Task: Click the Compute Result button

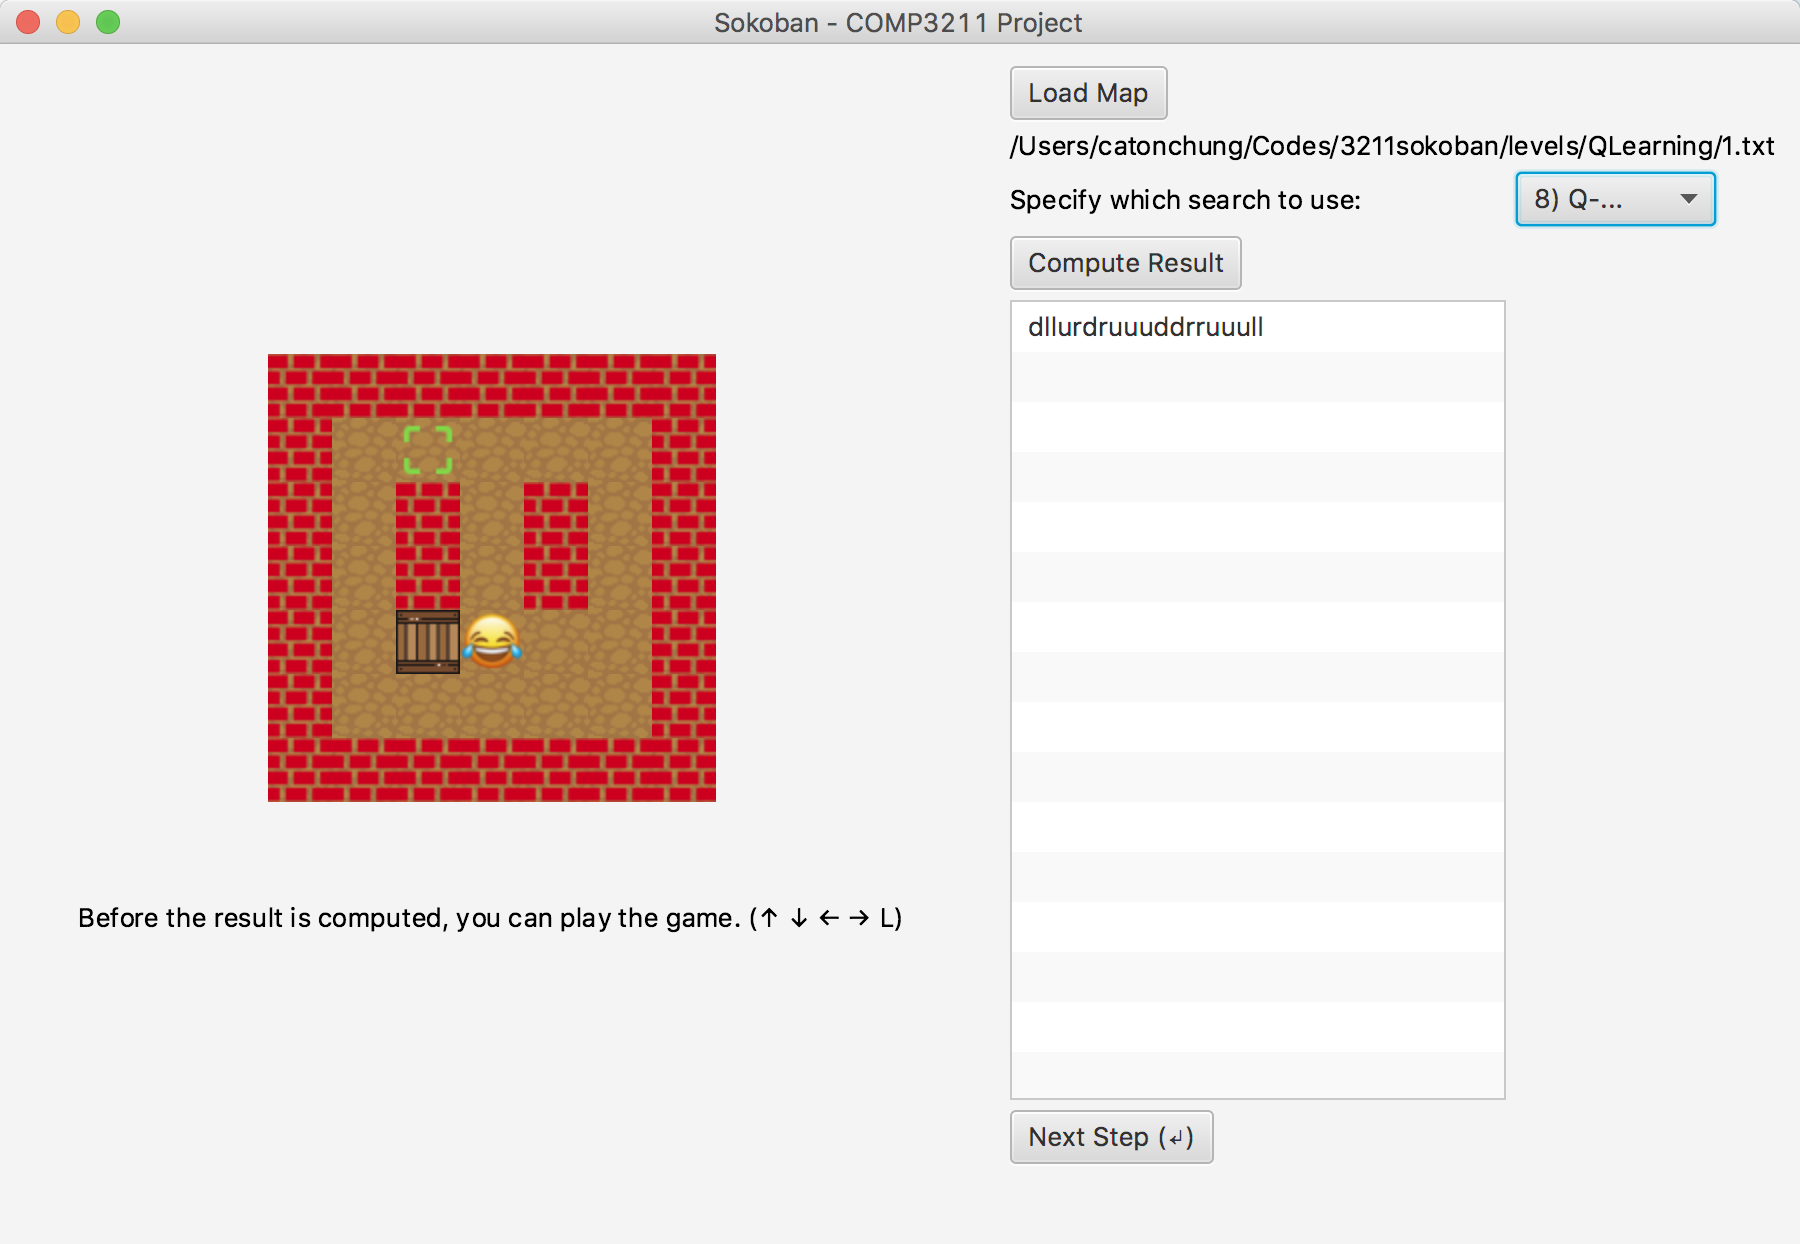Action: coord(1125,263)
